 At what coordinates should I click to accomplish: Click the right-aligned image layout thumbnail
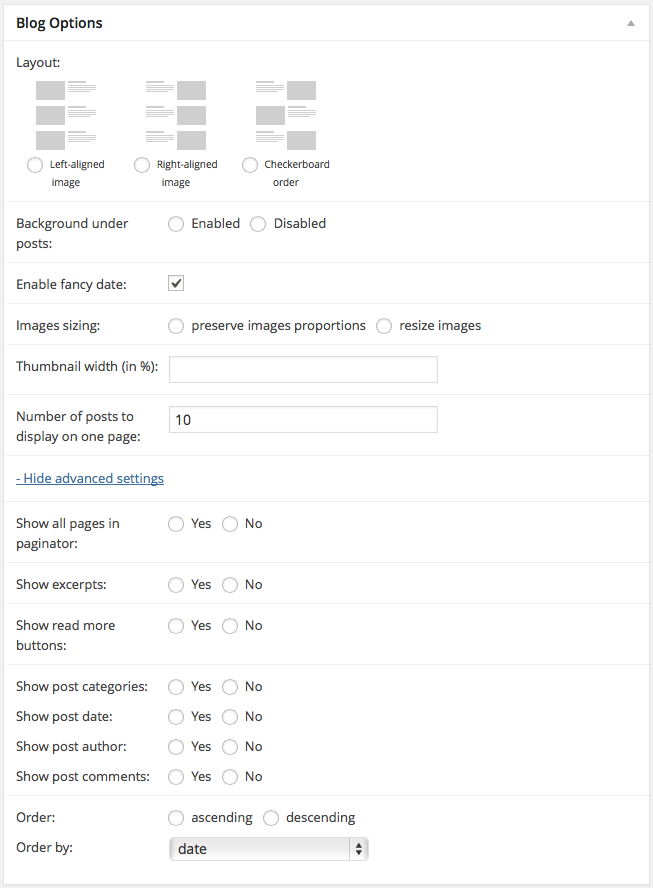pyautogui.click(x=176, y=115)
